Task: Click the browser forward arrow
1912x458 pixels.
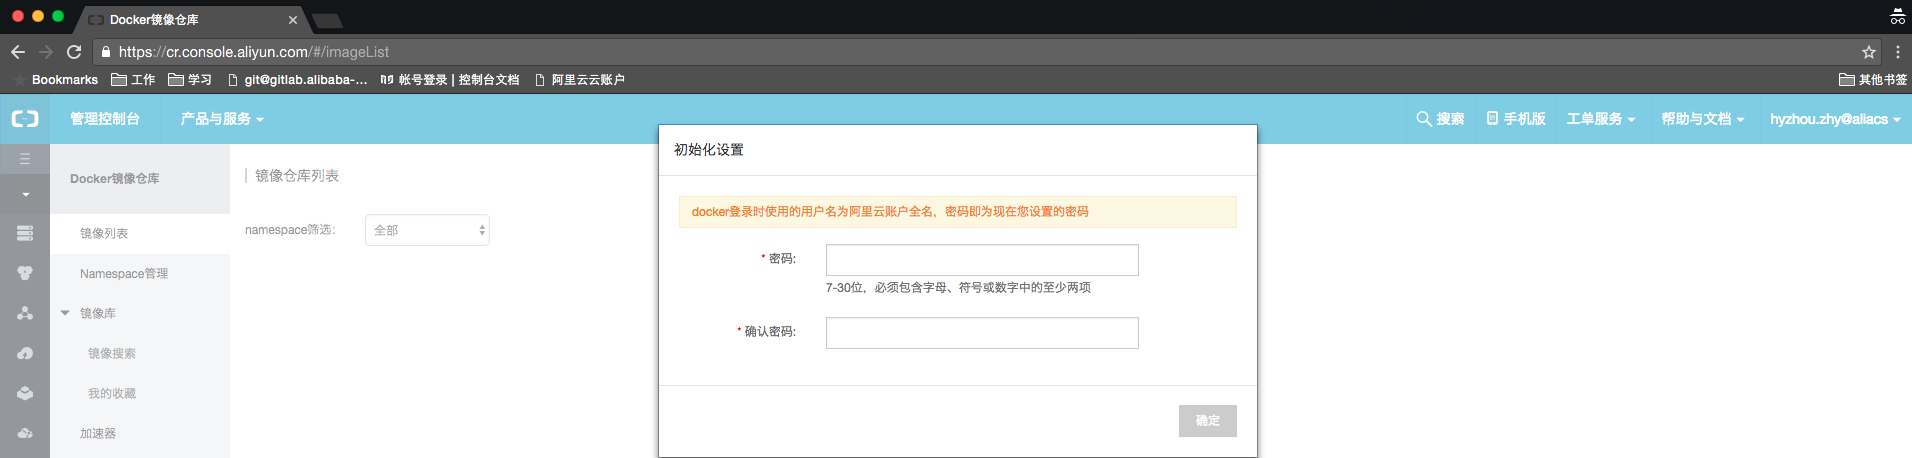Action: pos(46,52)
